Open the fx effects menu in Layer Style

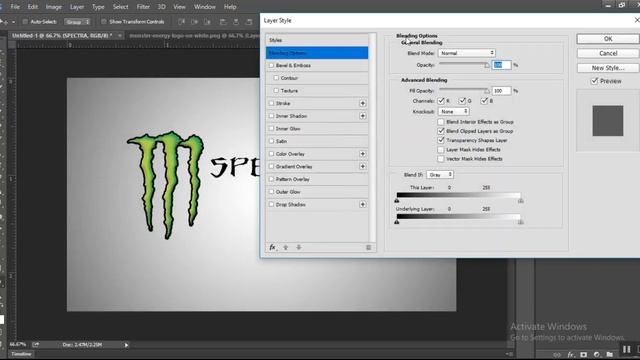tap(272, 247)
